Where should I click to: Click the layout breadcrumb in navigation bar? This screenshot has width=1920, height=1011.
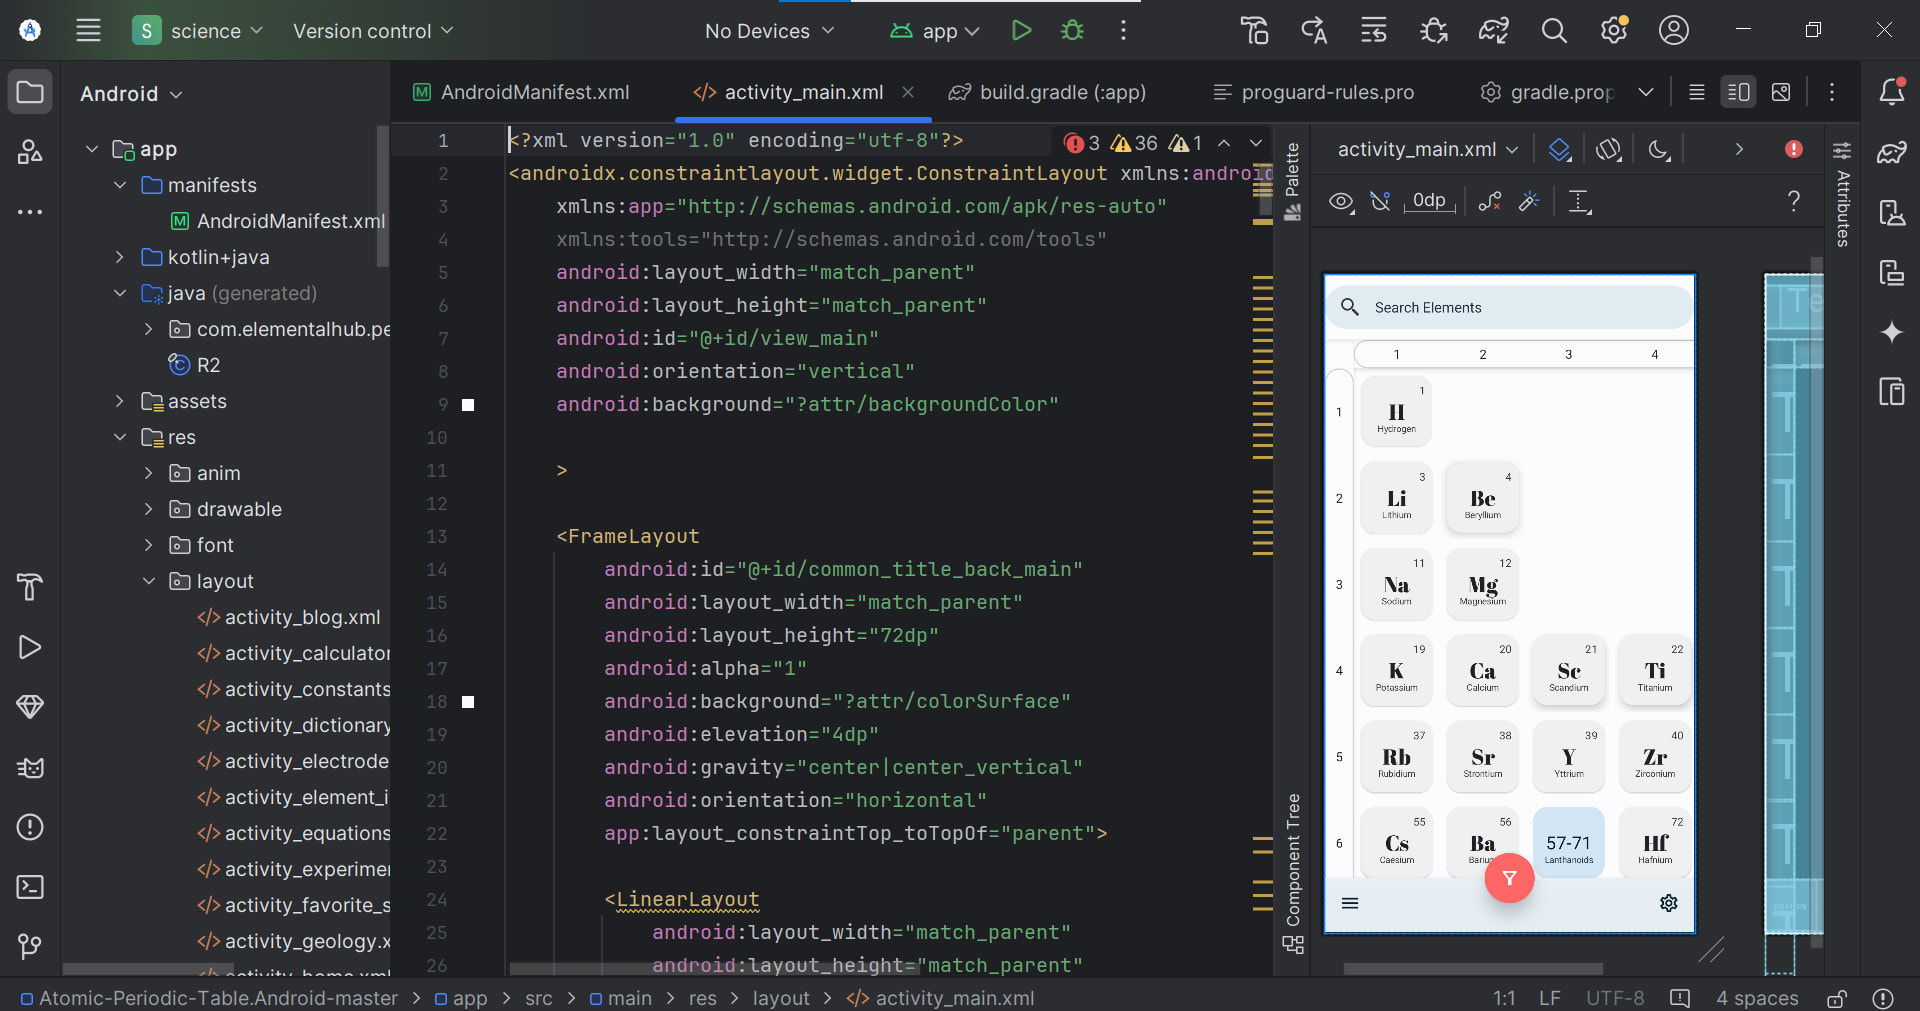[780, 998]
